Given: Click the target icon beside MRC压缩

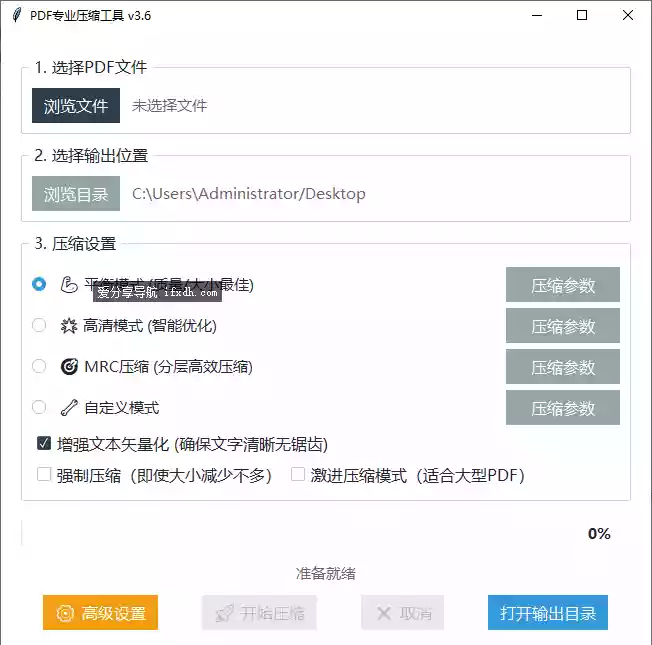Looking at the screenshot, I should [69, 366].
